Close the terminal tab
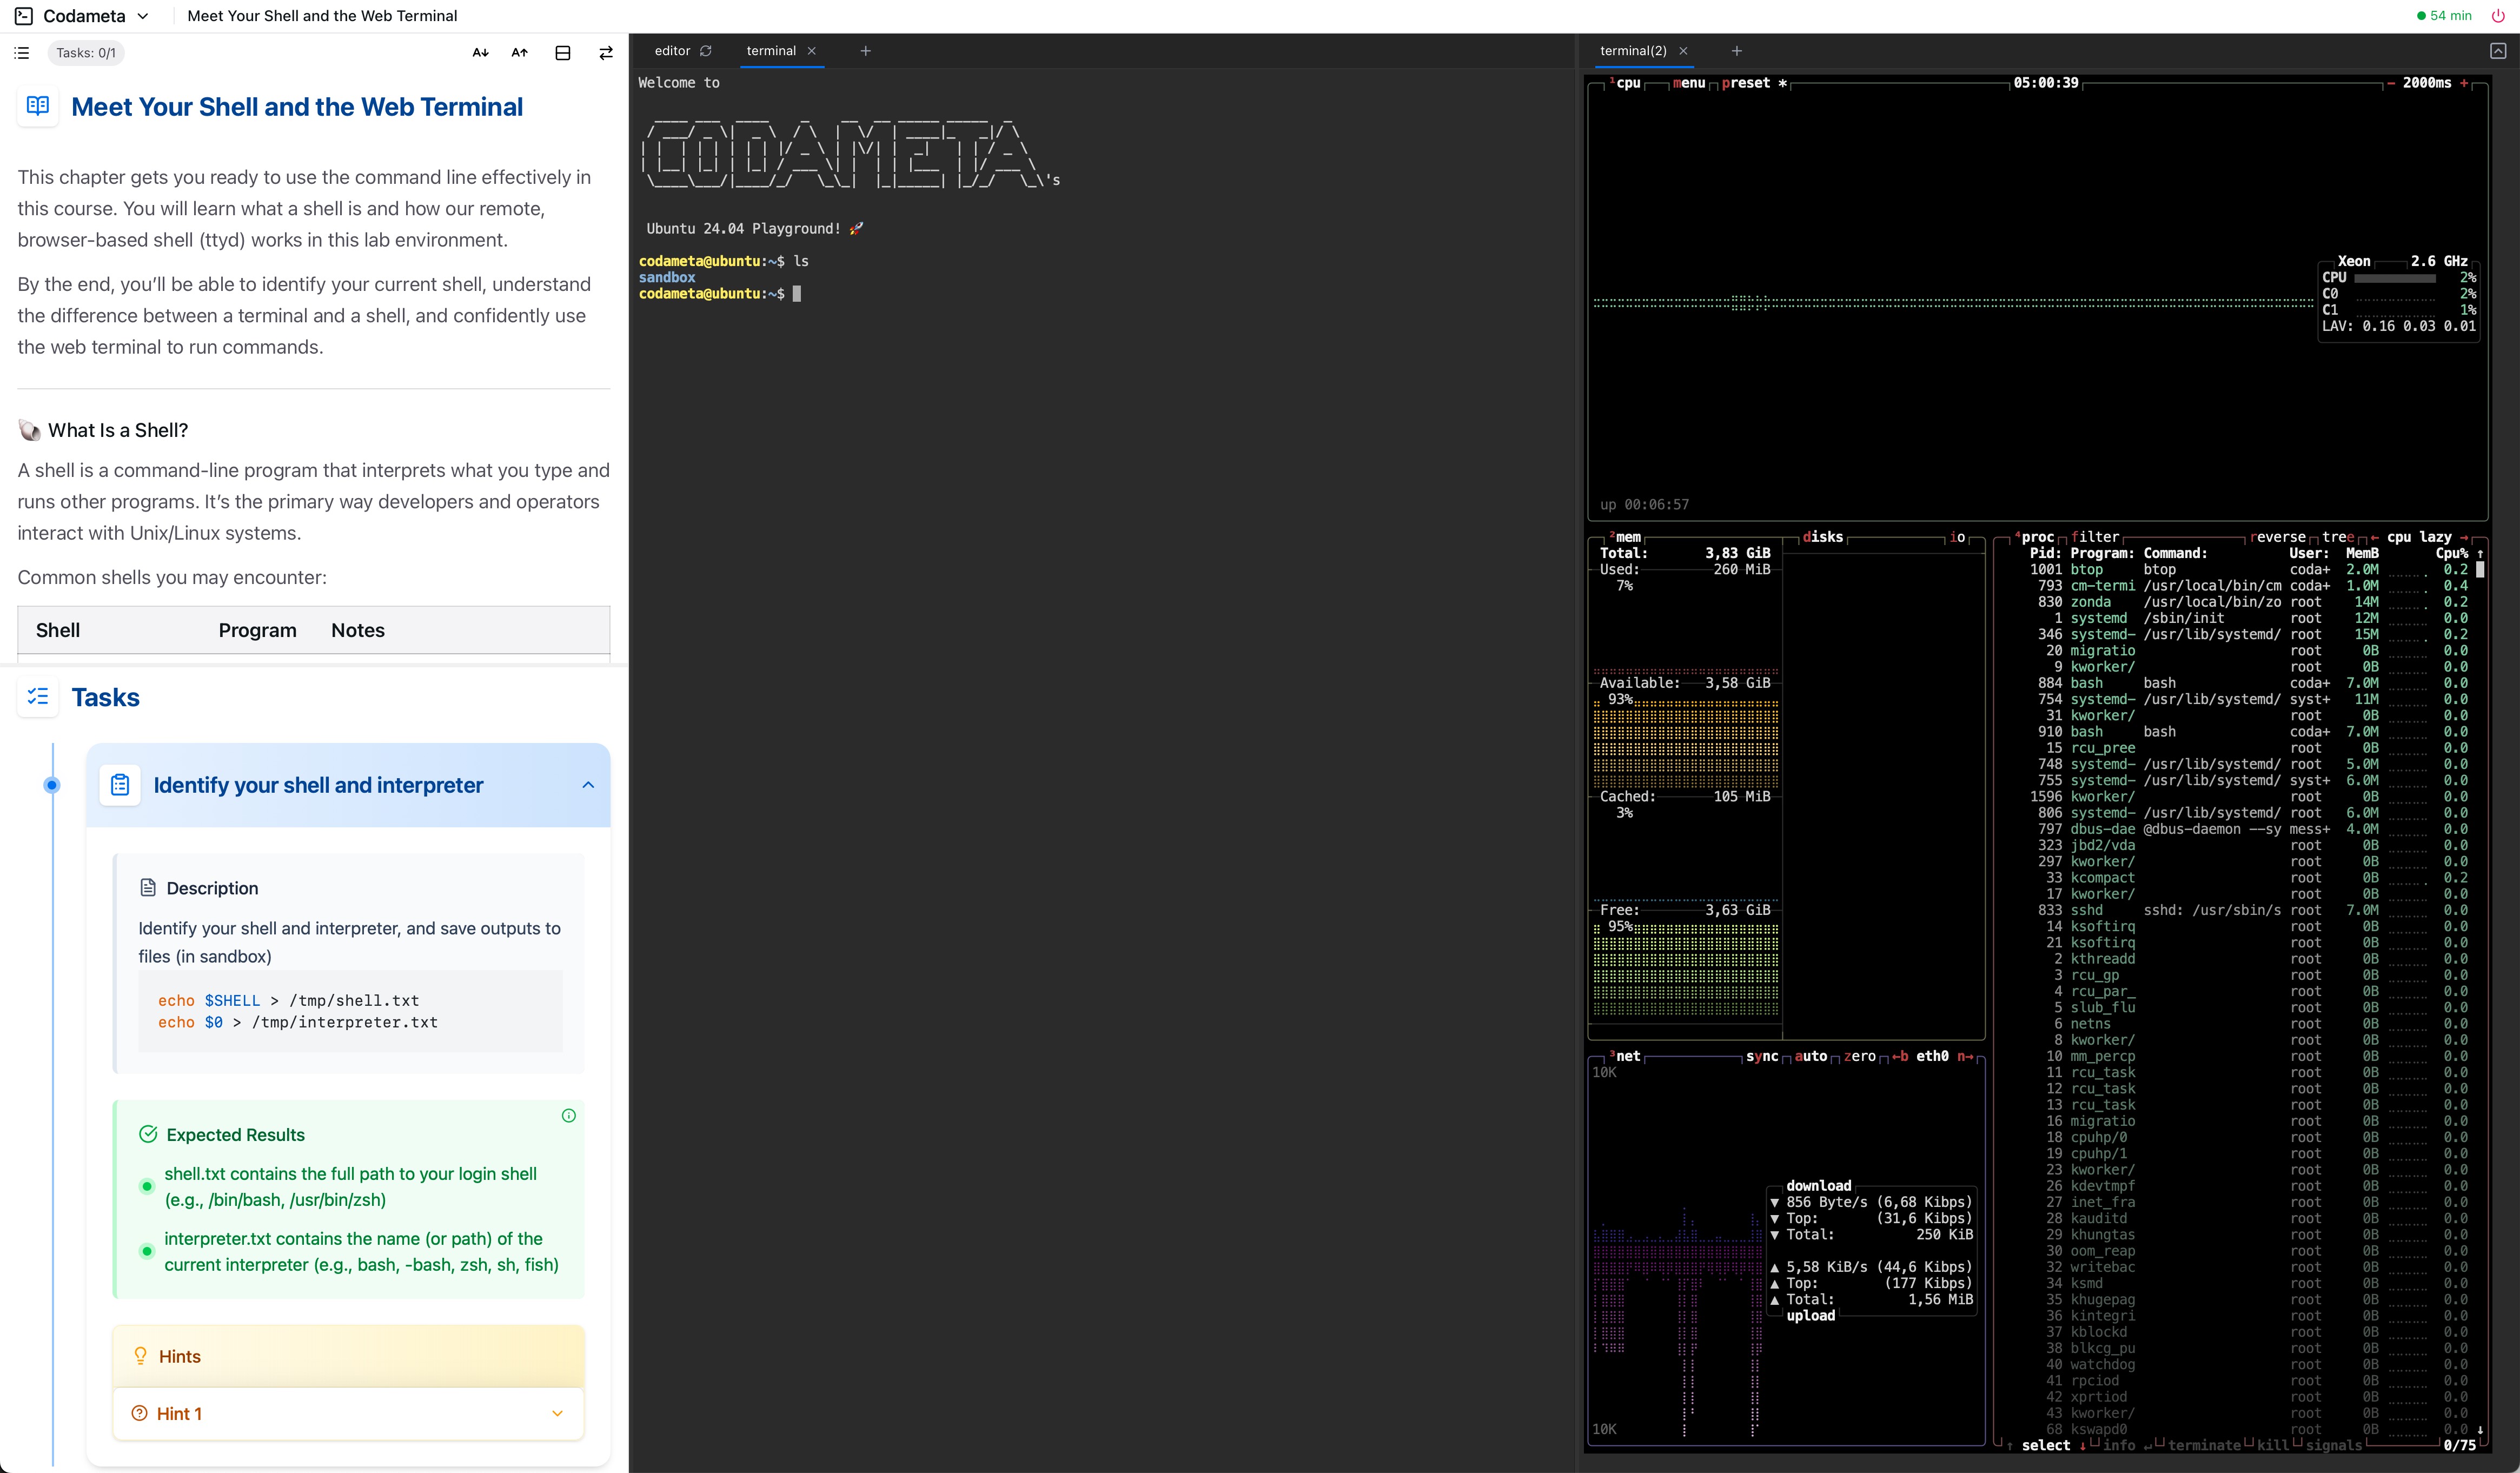 point(812,51)
